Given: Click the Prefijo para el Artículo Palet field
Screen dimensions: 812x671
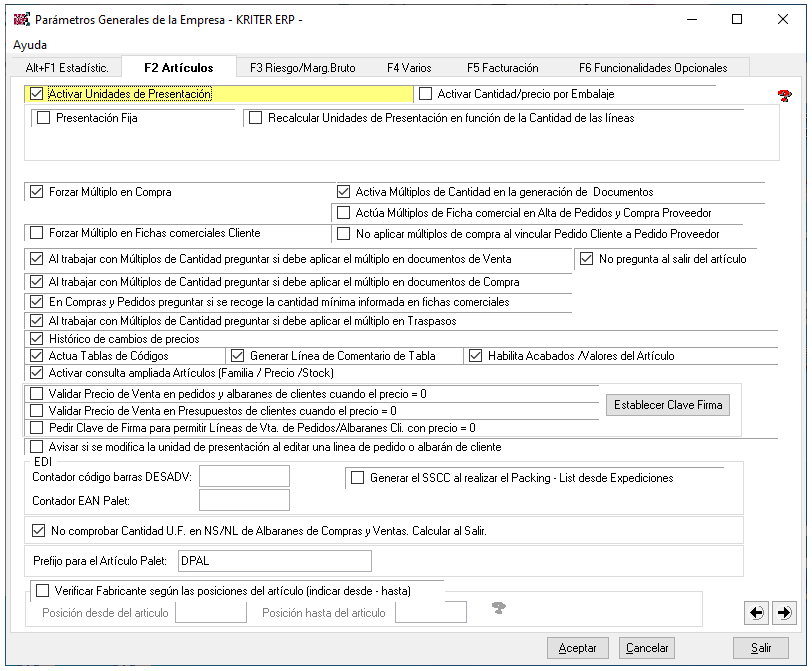Looking at the screenshot, I should point(275,561).
